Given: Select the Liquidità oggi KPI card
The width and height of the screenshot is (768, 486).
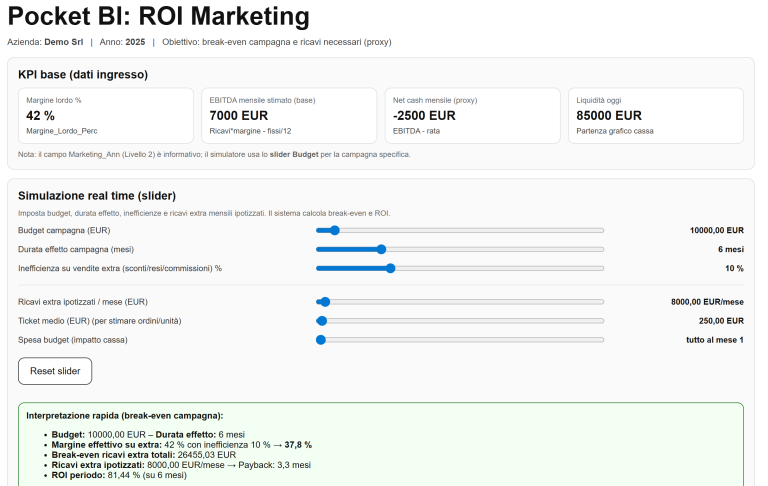Looking at the screenshot, I should click(655, 115).
